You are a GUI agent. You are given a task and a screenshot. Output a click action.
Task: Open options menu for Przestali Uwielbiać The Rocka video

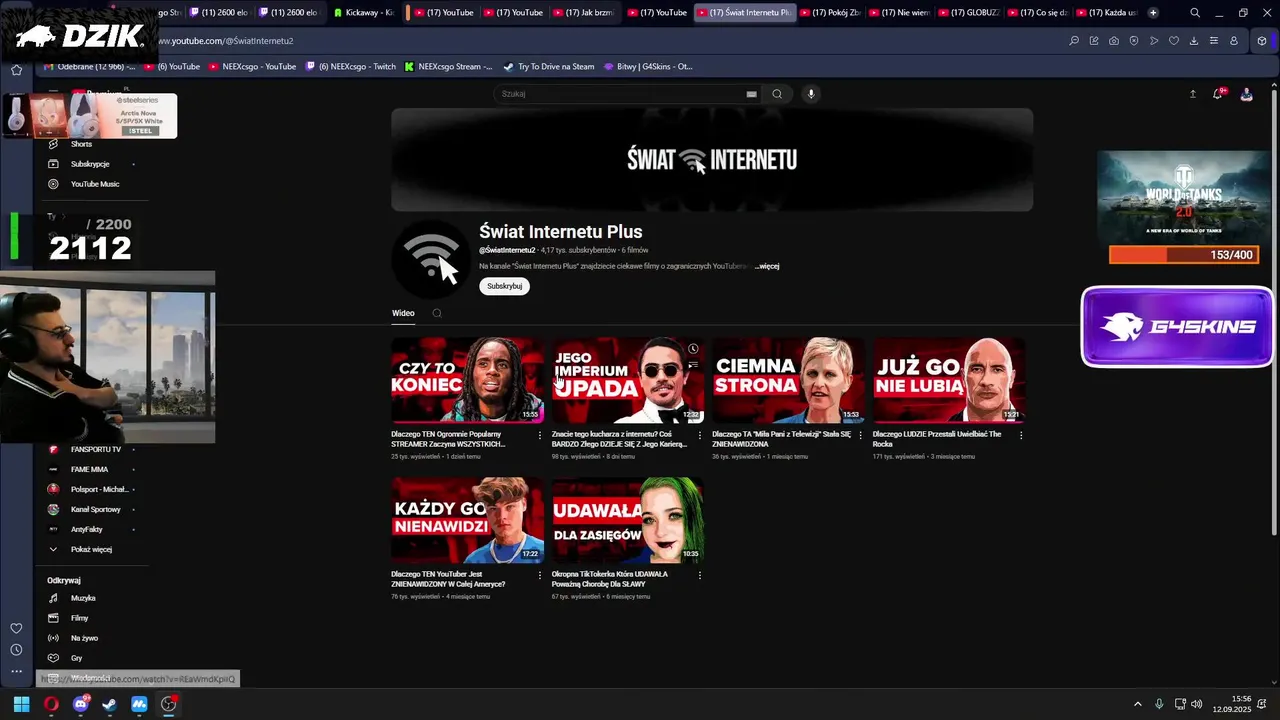[1021, 435]
